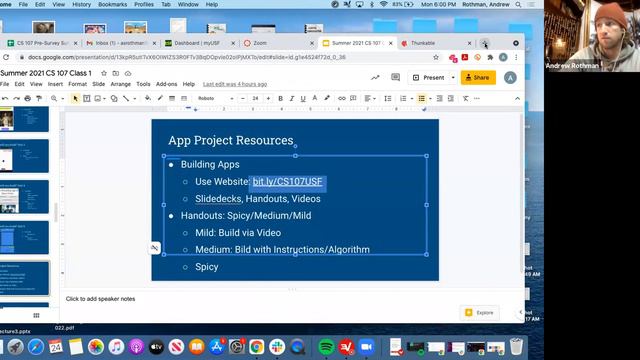640x360 pixels.
Task: Click the redo arrow icon
Action: tap(16, 98)
